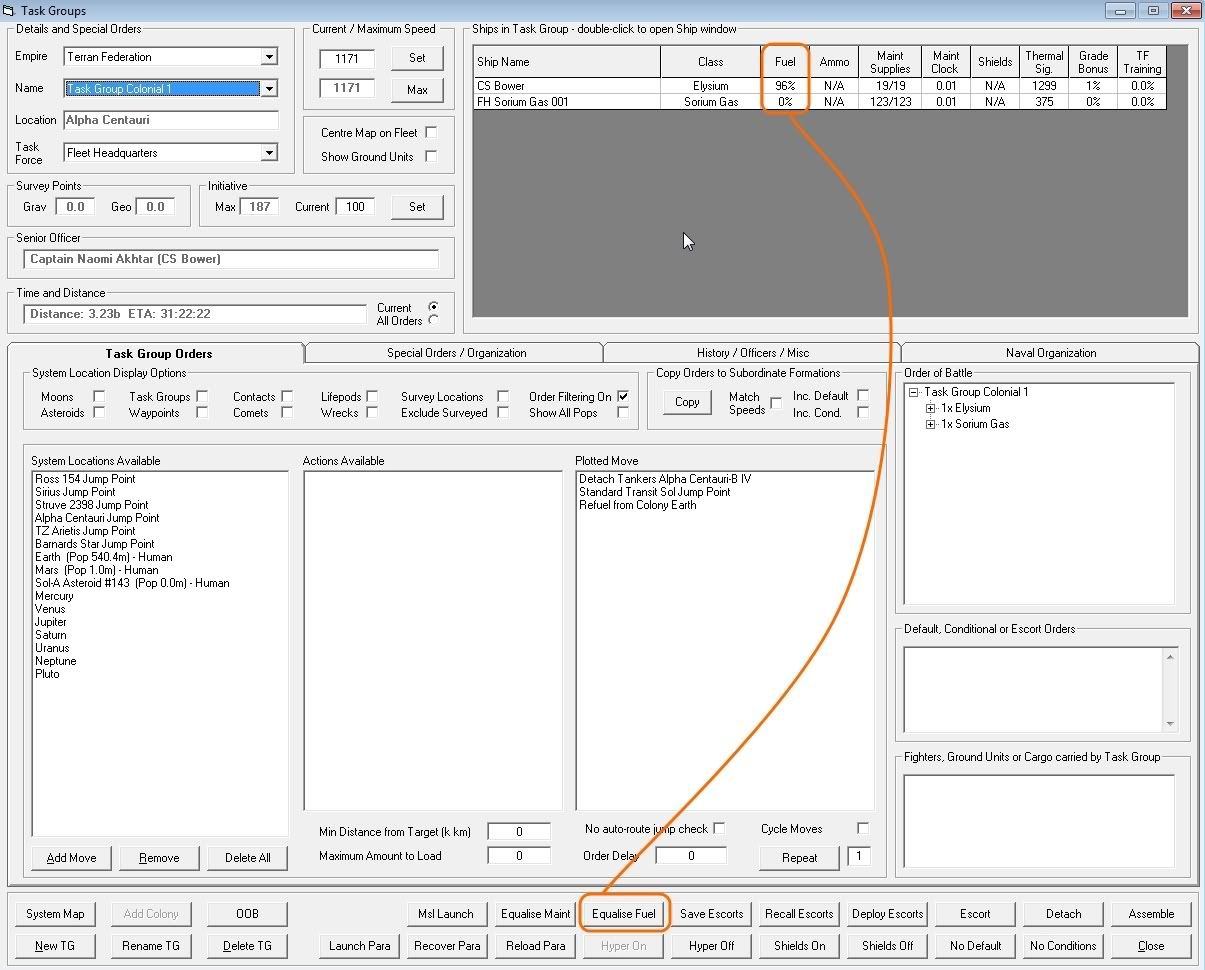Enable Centre Map on Fleet checkbox
Image resolution: width=1205 pixels, height=970 pixels.
point(431,132)
